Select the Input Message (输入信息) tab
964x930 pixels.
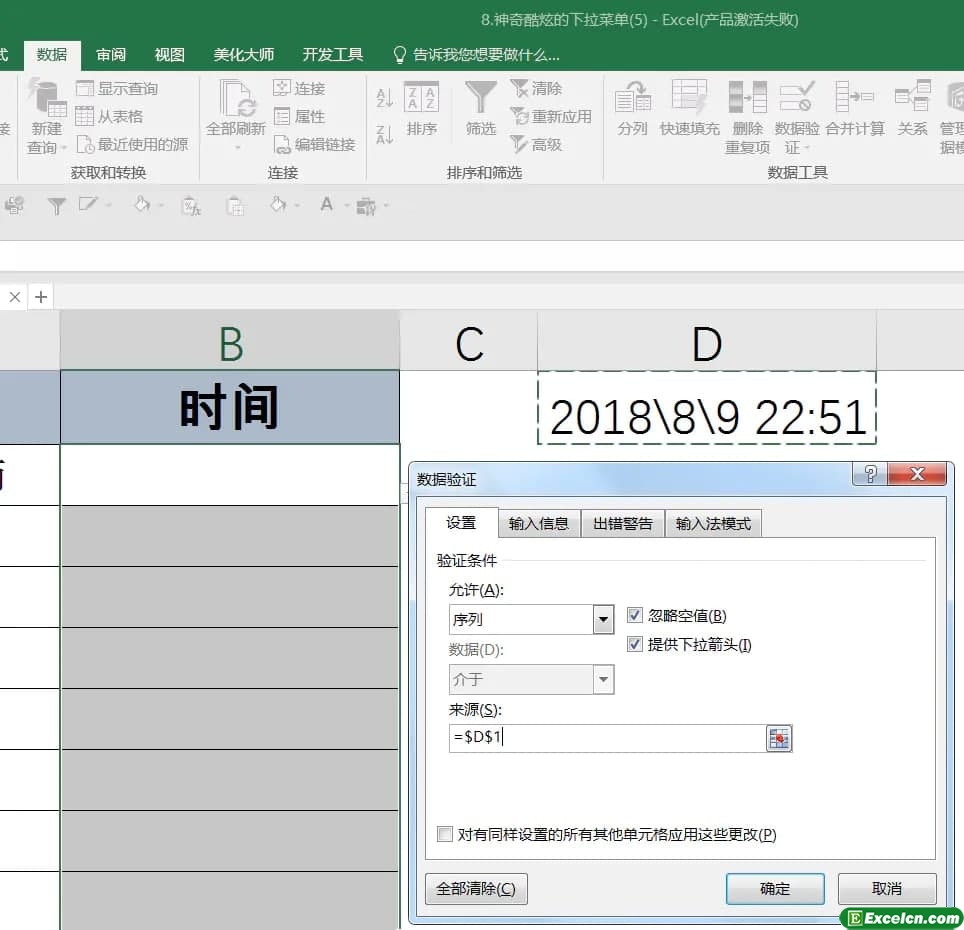[x=539, y=524]
